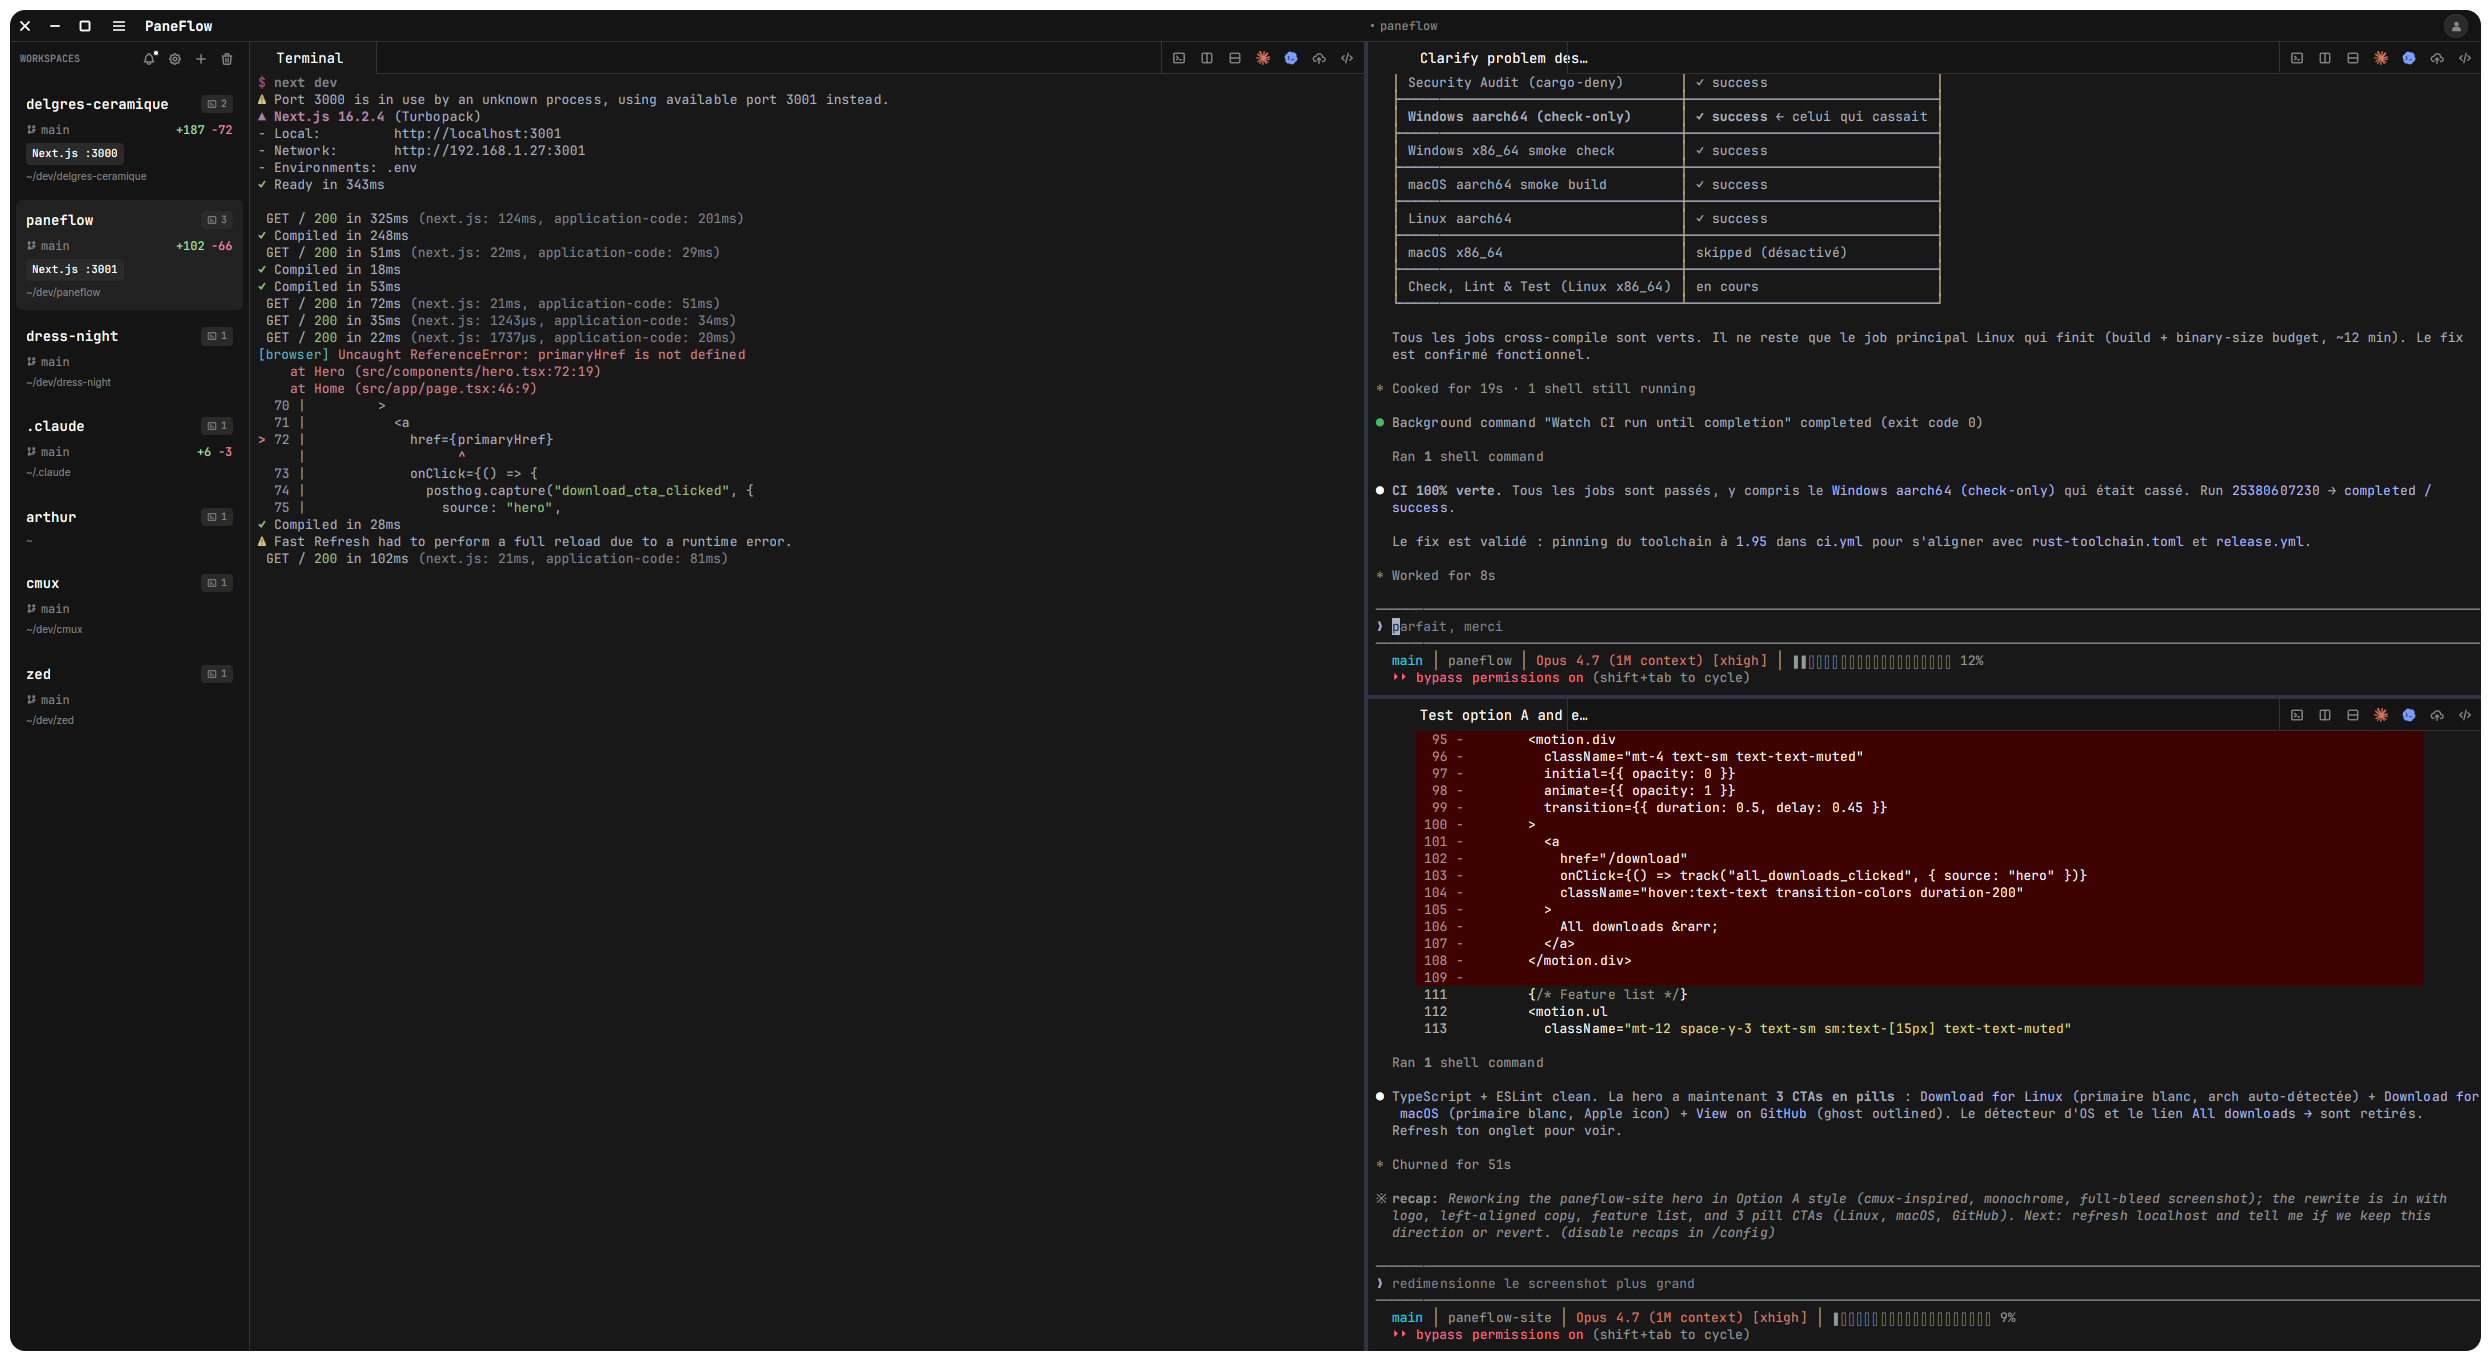
Task: Split Test option A pane into columns
Action: [2325, 715]
